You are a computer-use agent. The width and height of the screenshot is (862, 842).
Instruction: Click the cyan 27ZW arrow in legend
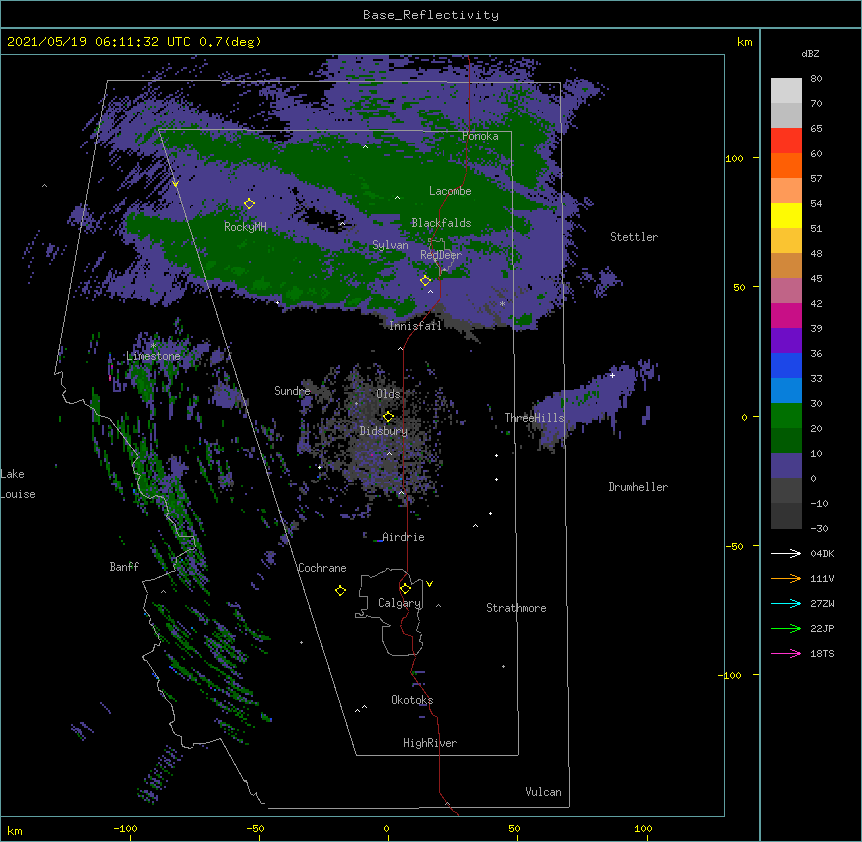coord(786,603)
